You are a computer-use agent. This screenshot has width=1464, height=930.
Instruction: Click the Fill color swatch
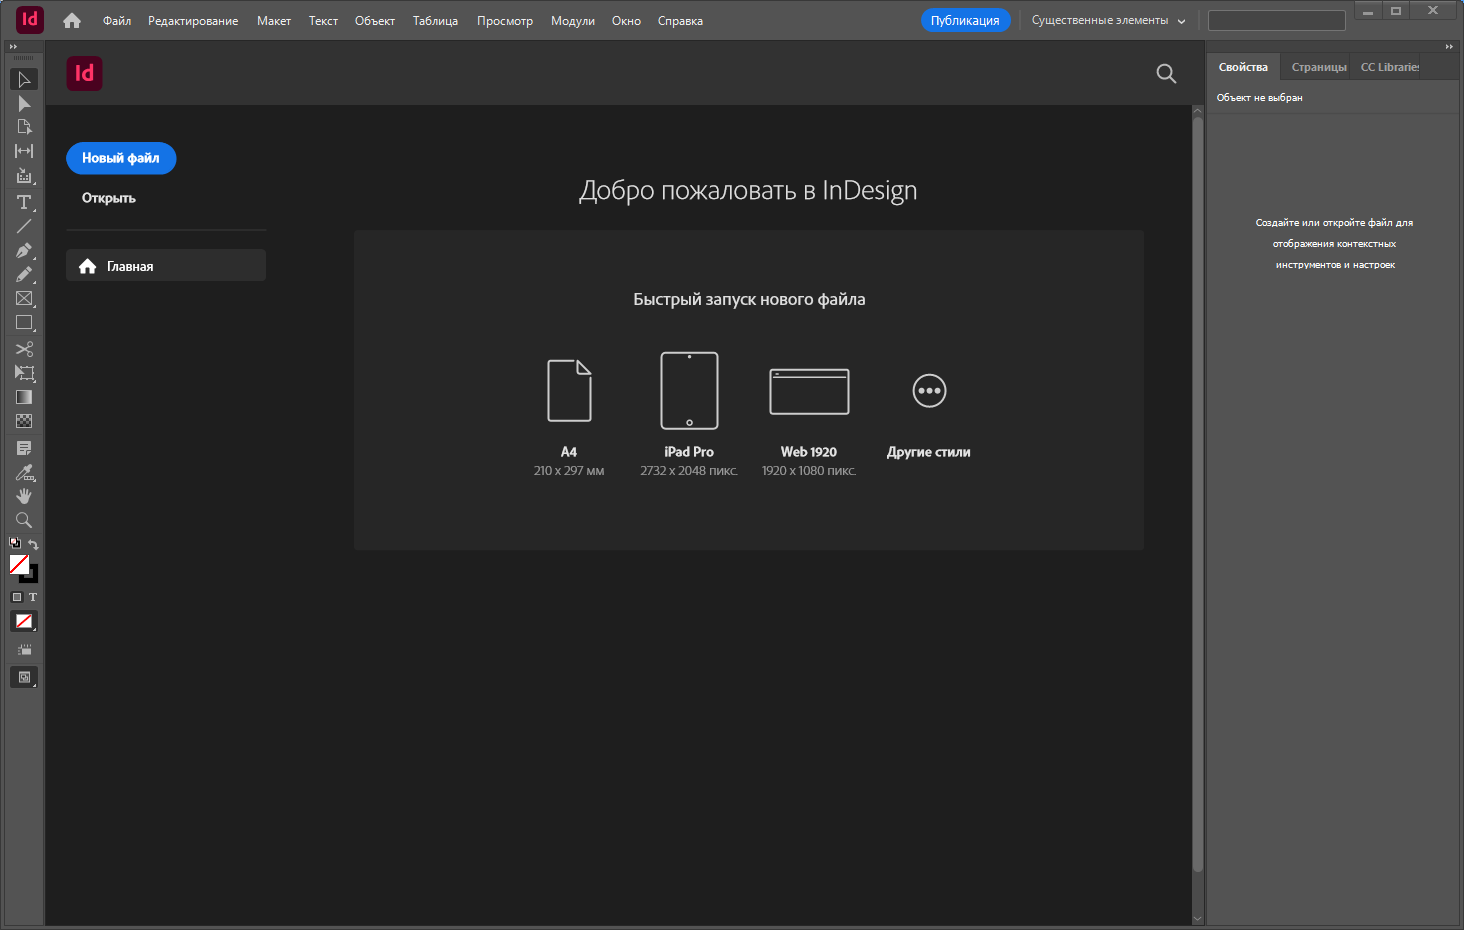tap(18, 565)
